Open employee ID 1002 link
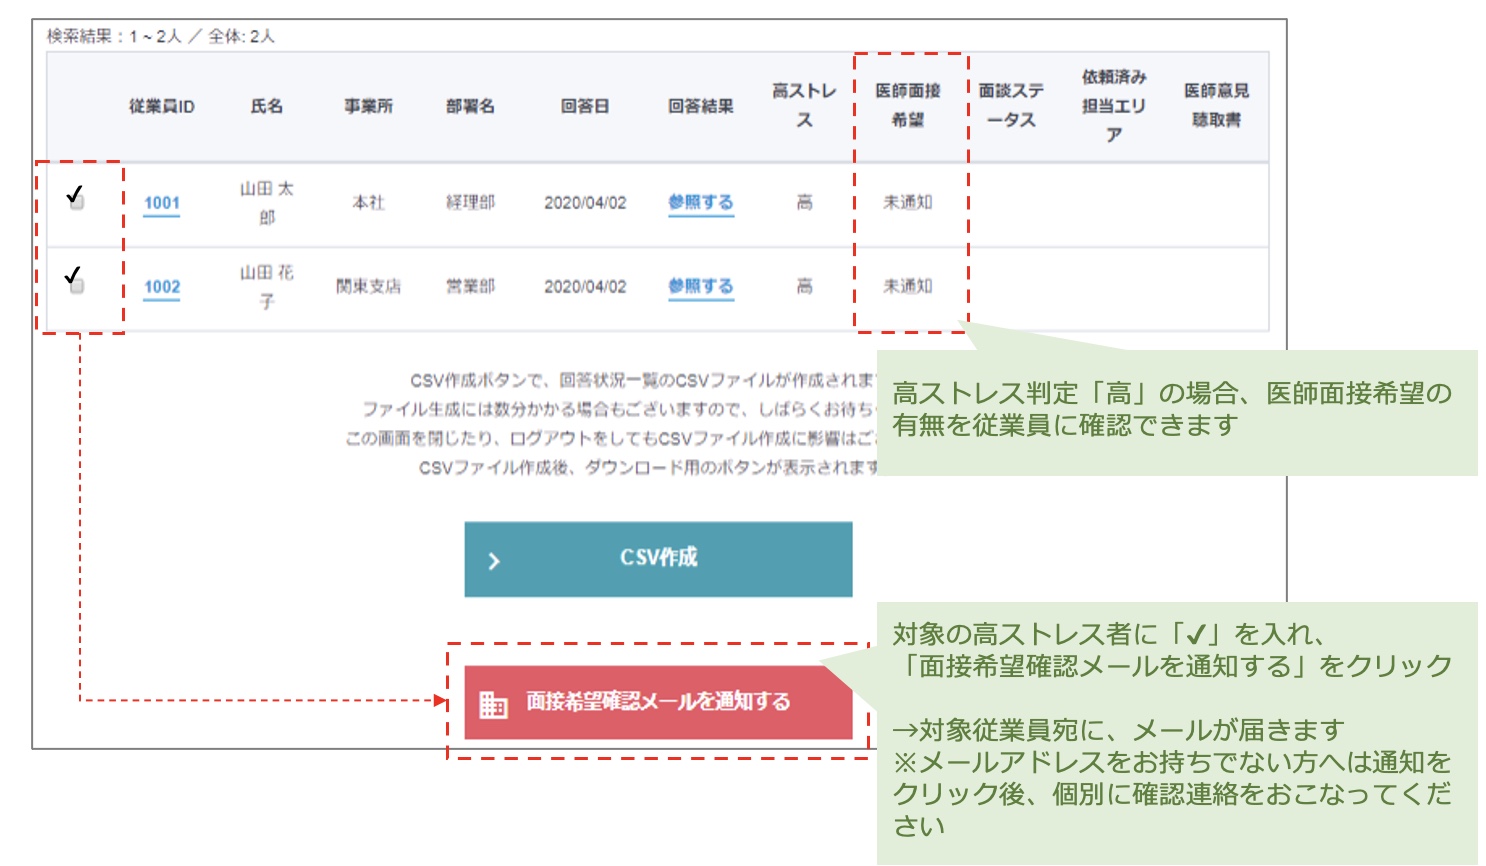Viewport: 1486px width, 866px height. (x=162, y=287)
